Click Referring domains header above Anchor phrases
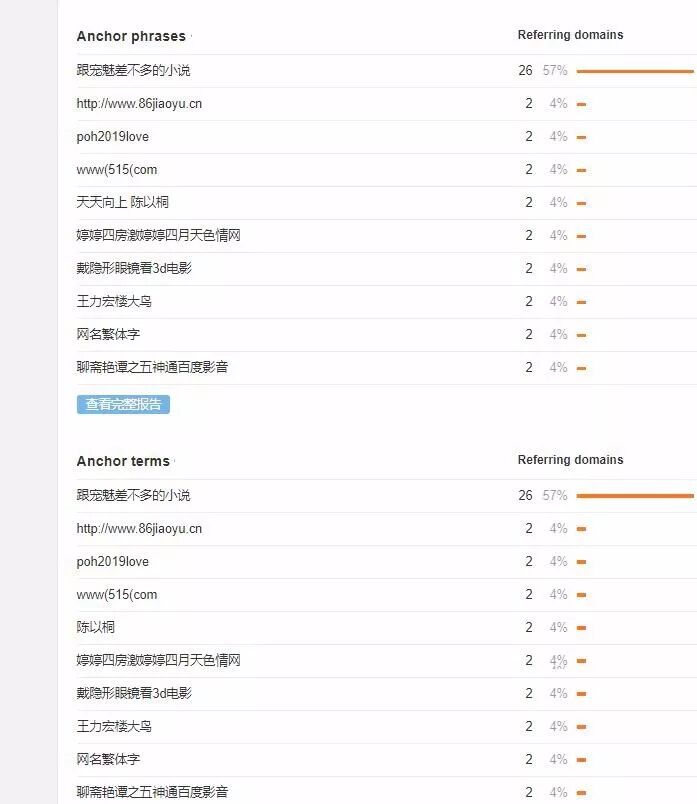The height and width of the screenshot is (804, 697). (570, 35)
